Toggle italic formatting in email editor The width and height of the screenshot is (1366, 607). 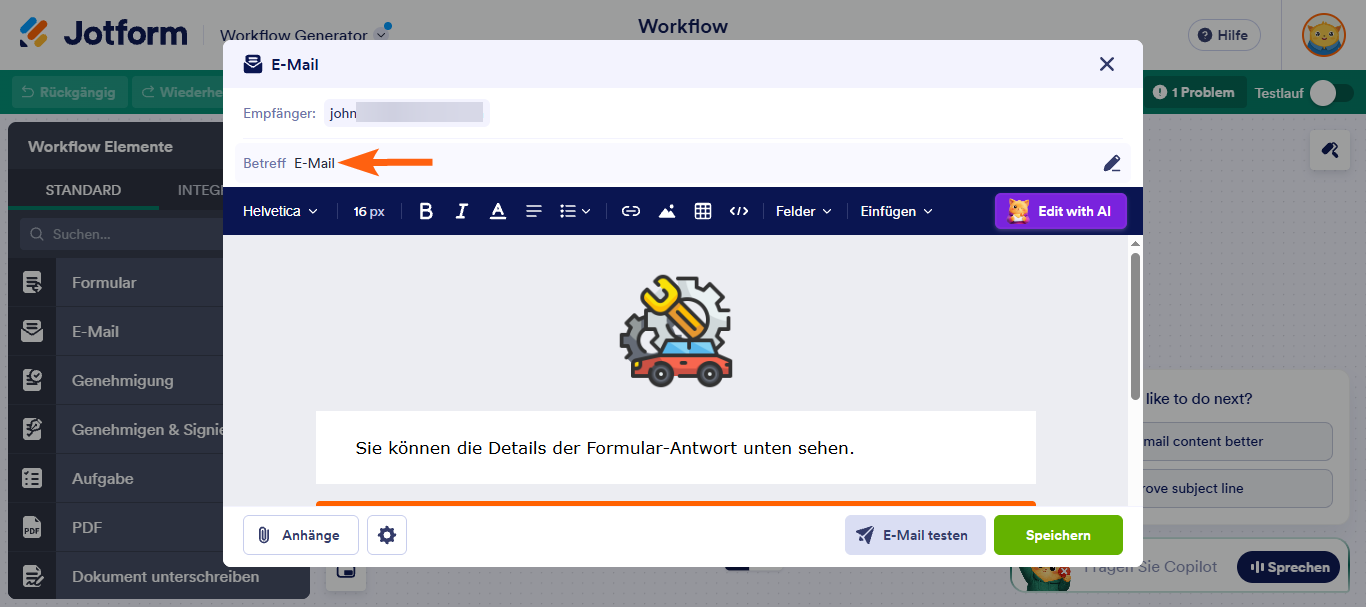[x=461, y=211]
